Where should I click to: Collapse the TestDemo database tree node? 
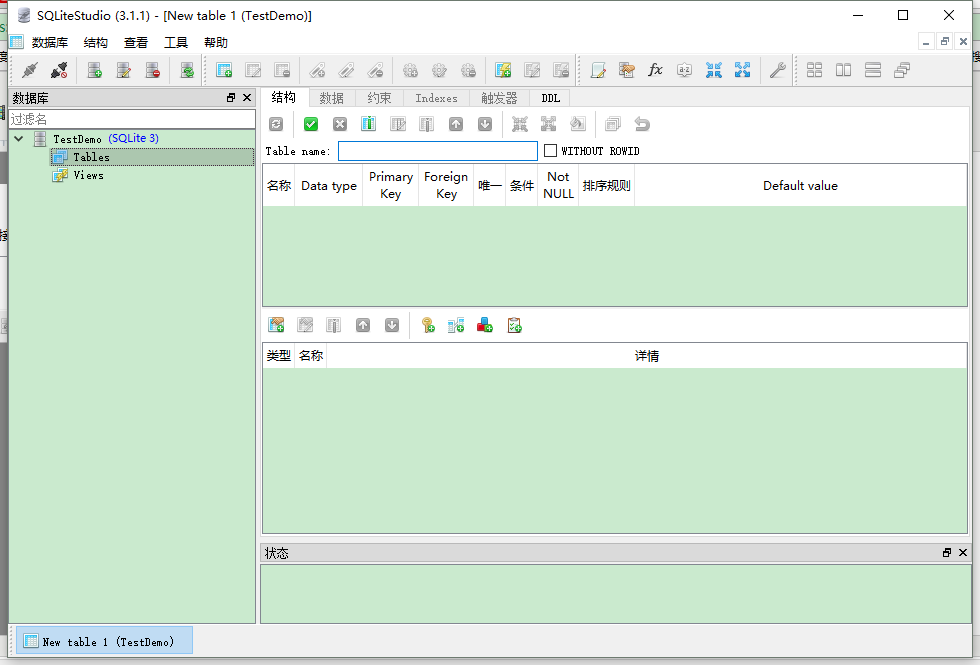pyautogui.click(x=19, y=139)
